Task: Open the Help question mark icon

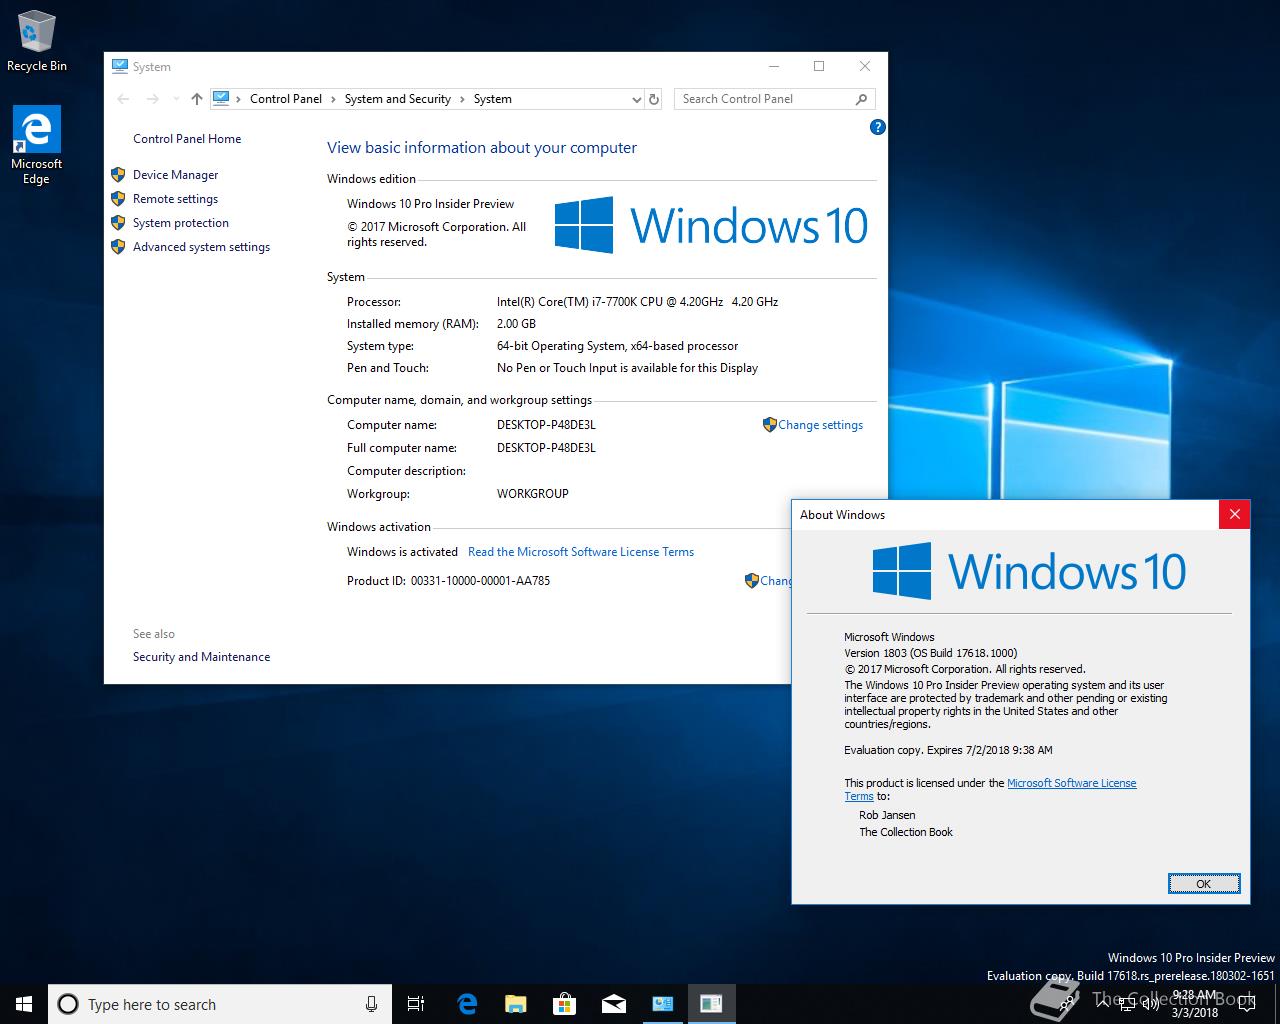Action: [x=878, y=127]
